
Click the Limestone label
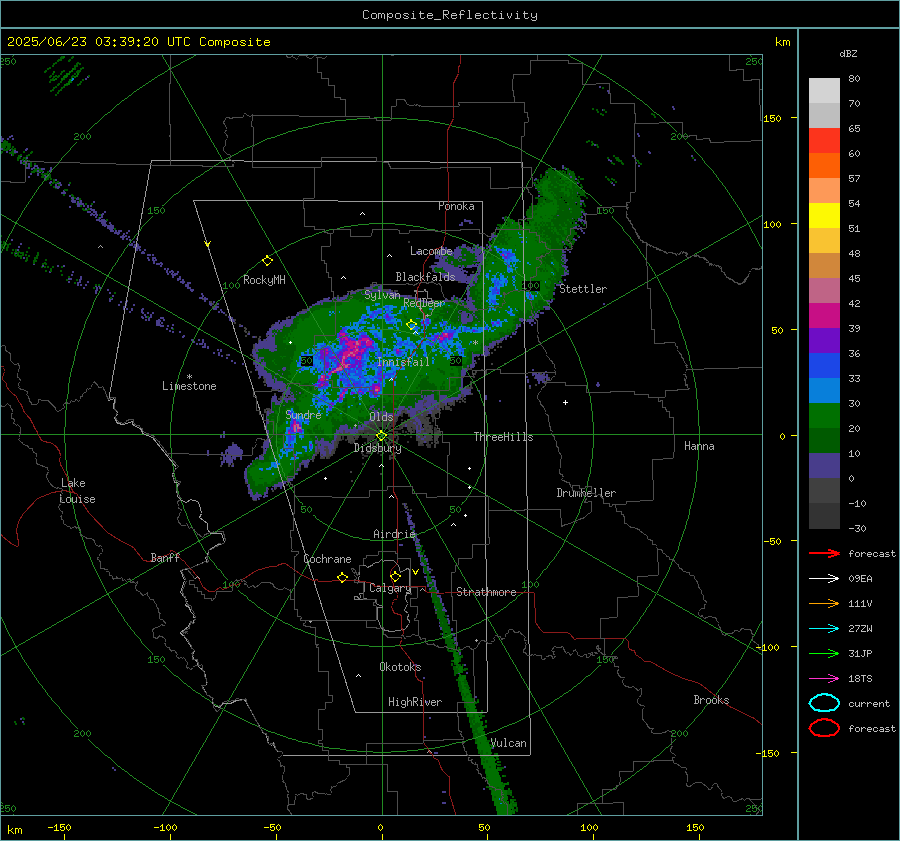pyautogui.click(x=189, y=386)
